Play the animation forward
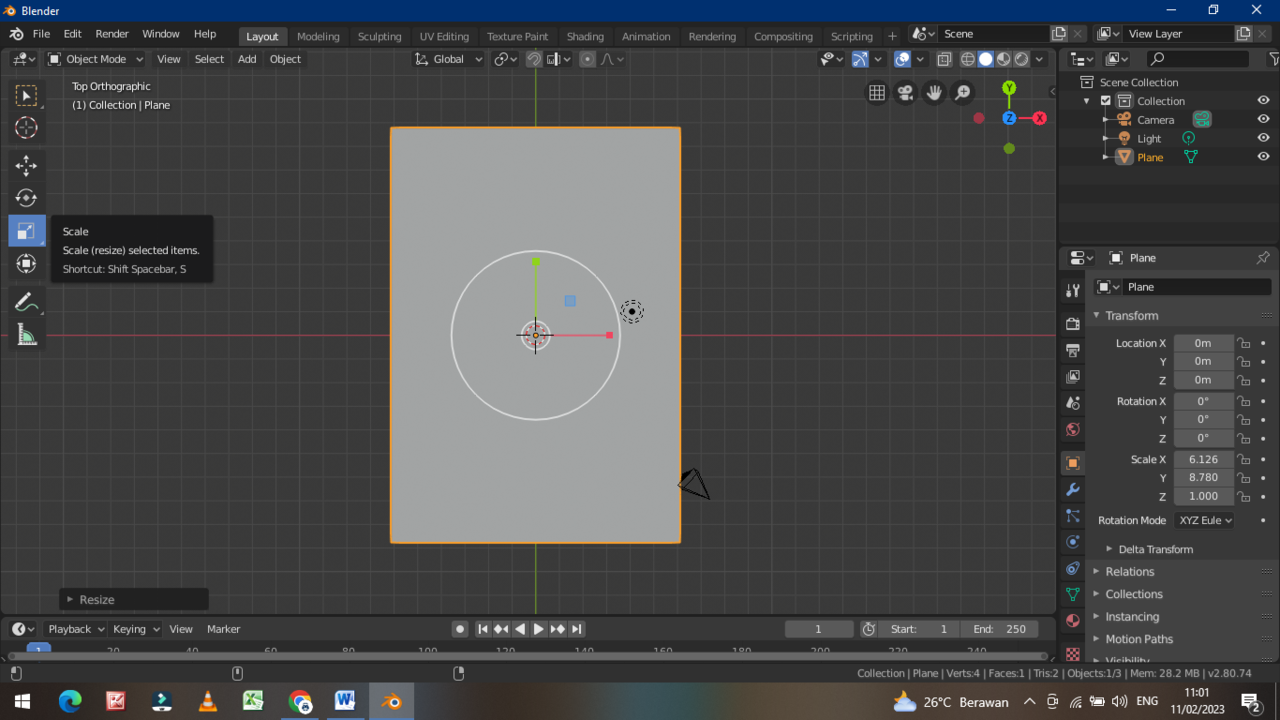This screenshot has height=720, width=1280. 539,629
